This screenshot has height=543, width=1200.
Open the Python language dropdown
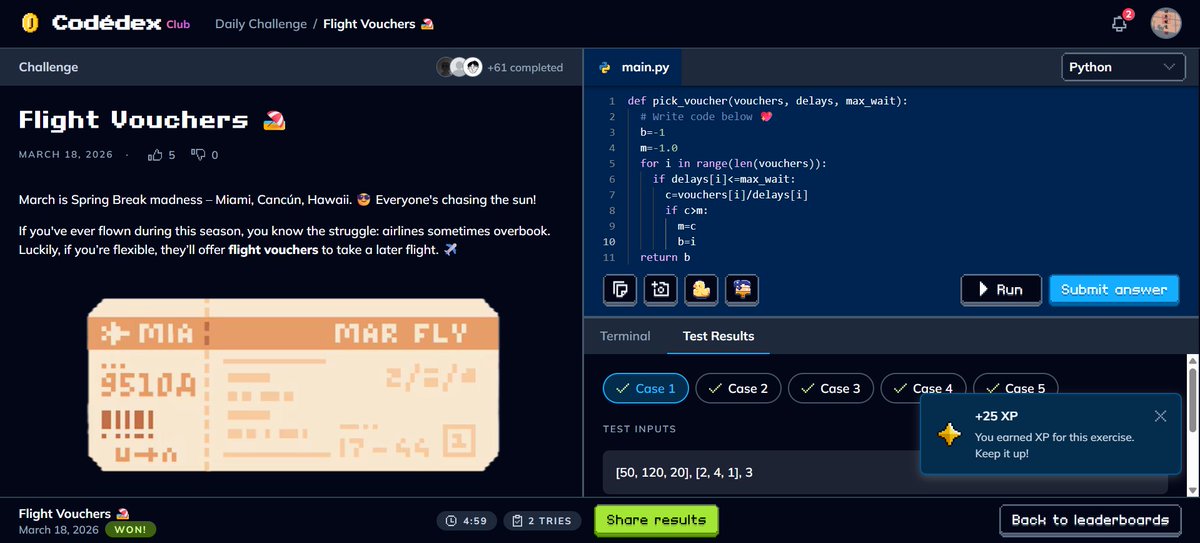[1122, 67]
